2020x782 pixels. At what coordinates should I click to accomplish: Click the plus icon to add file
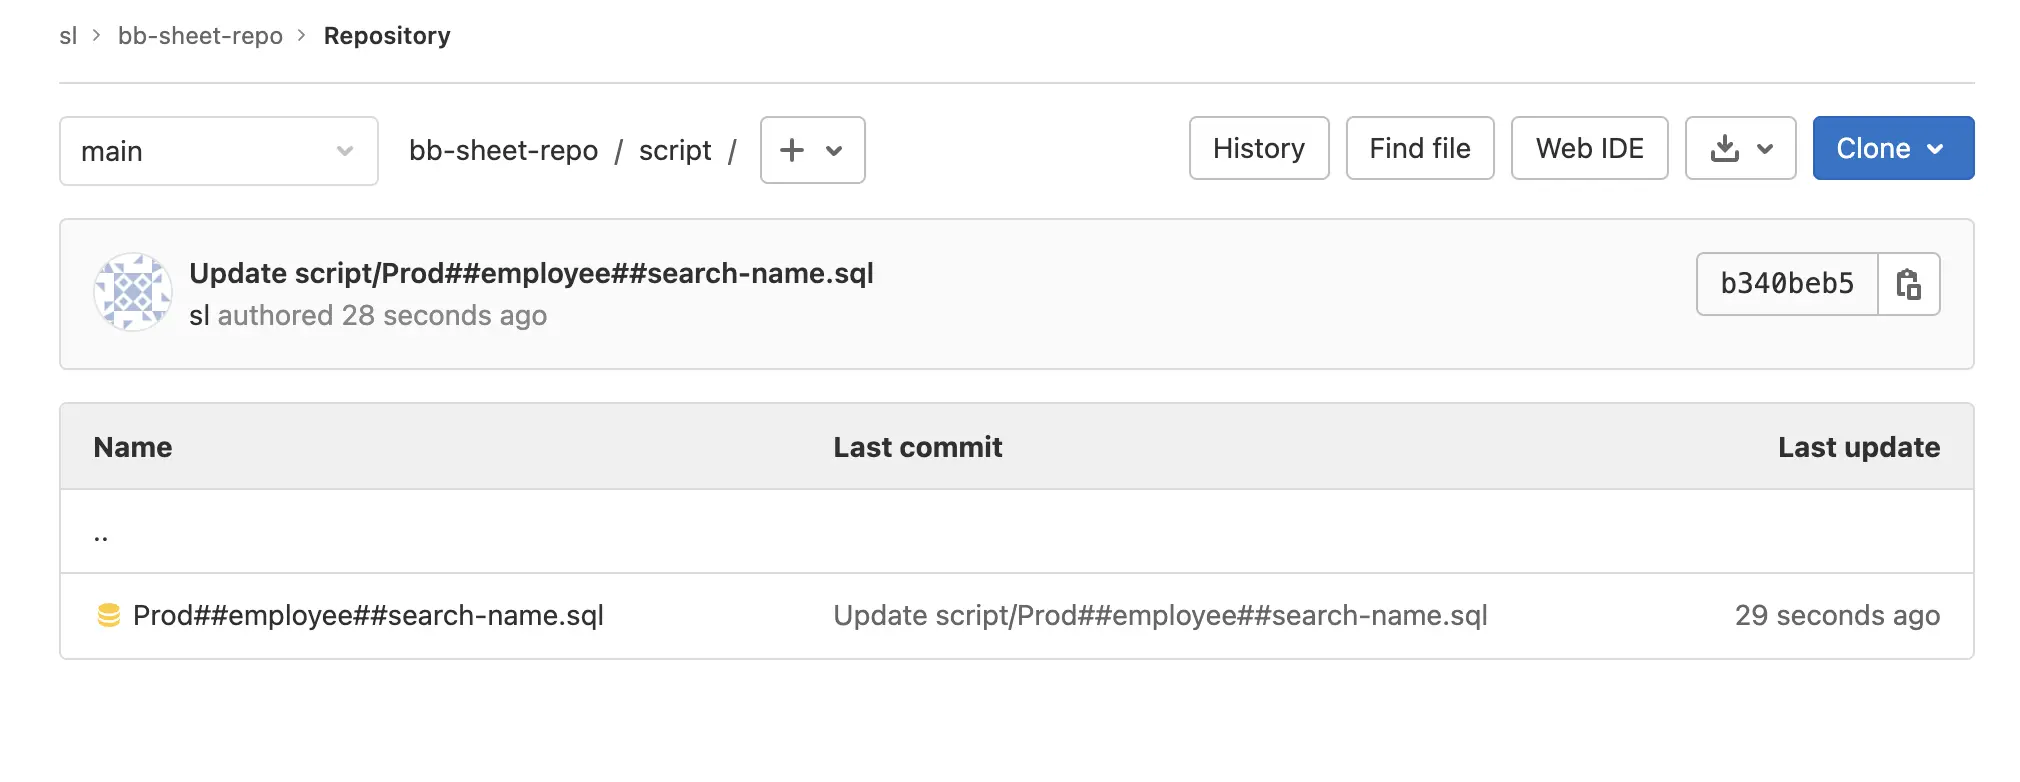point(792,150)
